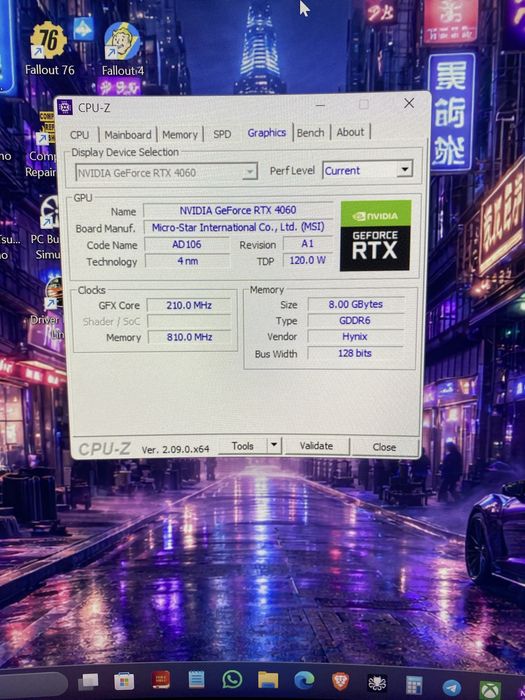Click the Memory clock value 810.0 MHz
Screen dimensions: 525x700
(x=189, y=337)
